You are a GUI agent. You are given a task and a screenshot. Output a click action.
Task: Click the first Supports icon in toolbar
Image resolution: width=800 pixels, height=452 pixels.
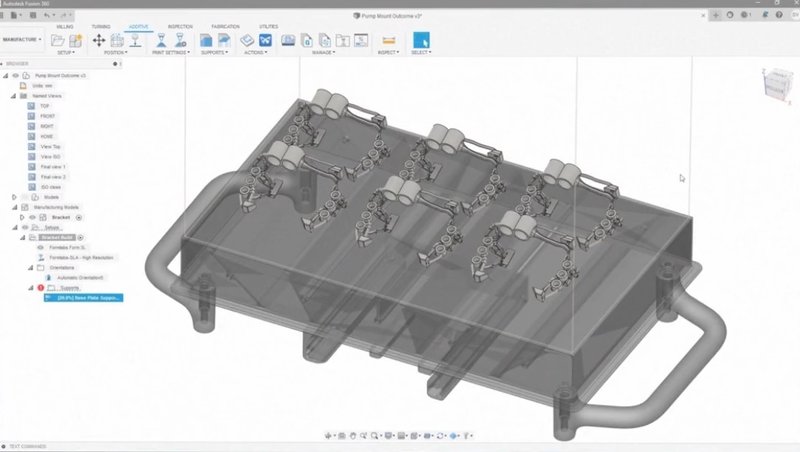point(206,40)
